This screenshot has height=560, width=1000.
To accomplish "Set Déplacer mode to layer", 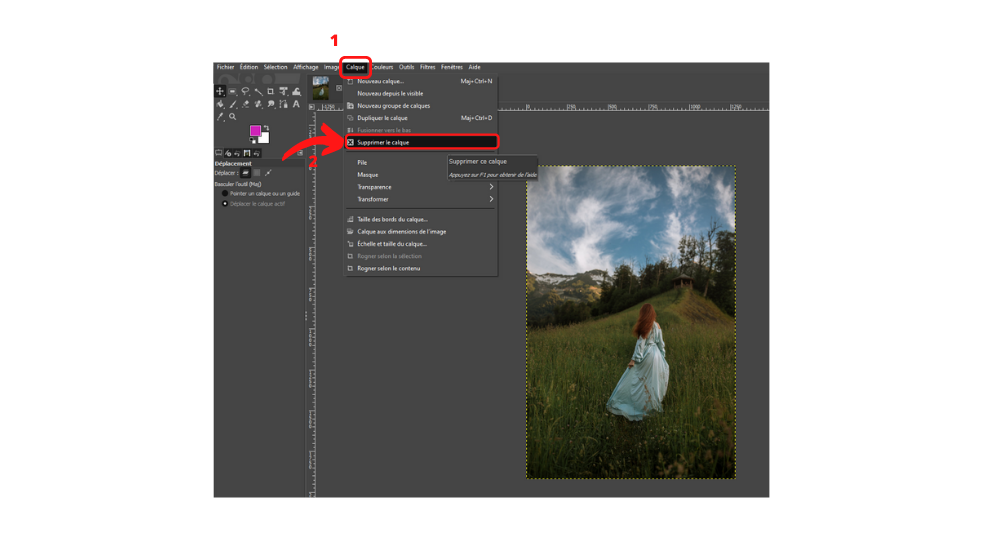I will pos(246,173).
